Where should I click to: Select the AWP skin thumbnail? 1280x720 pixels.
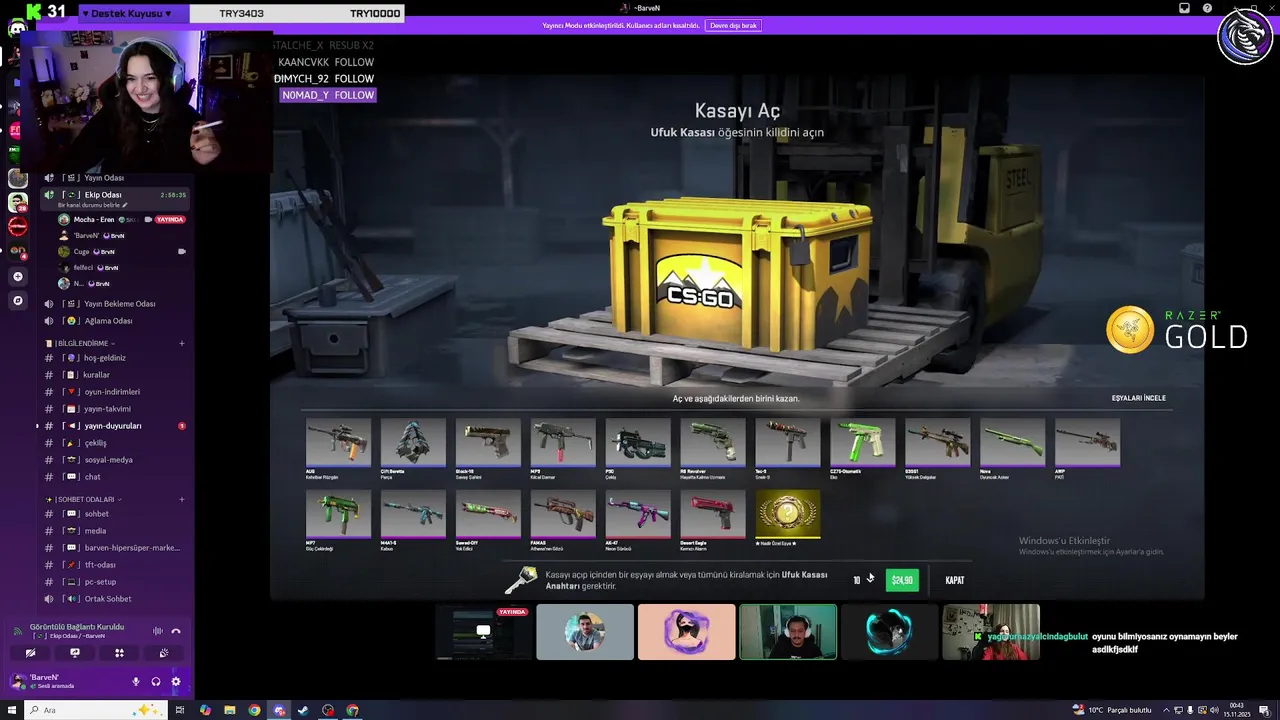tap(1088, 443)
